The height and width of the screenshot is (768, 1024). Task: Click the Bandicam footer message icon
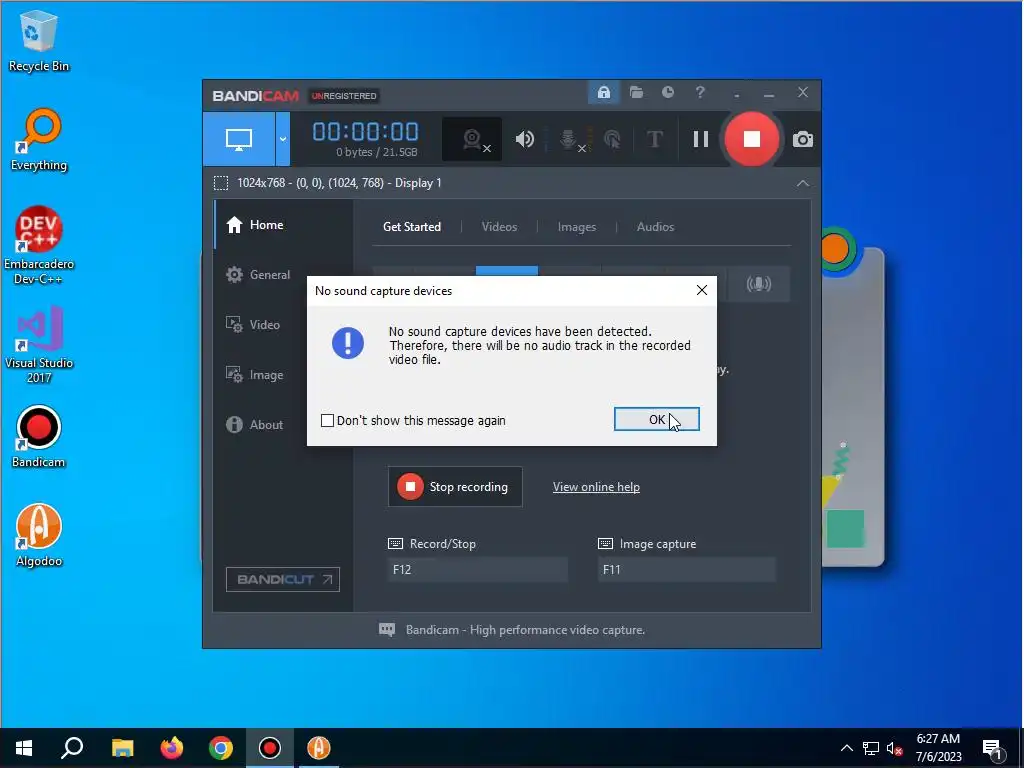point(387,630)
